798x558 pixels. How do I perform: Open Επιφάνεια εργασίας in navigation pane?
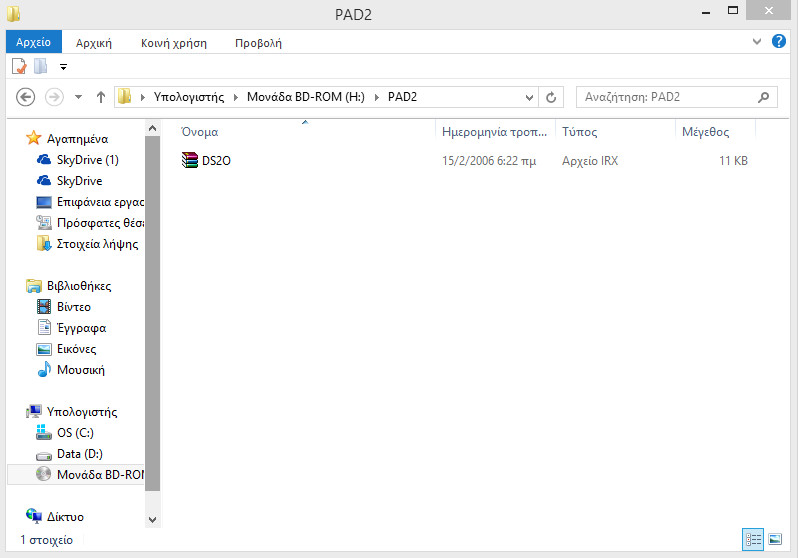click(100, 202)
